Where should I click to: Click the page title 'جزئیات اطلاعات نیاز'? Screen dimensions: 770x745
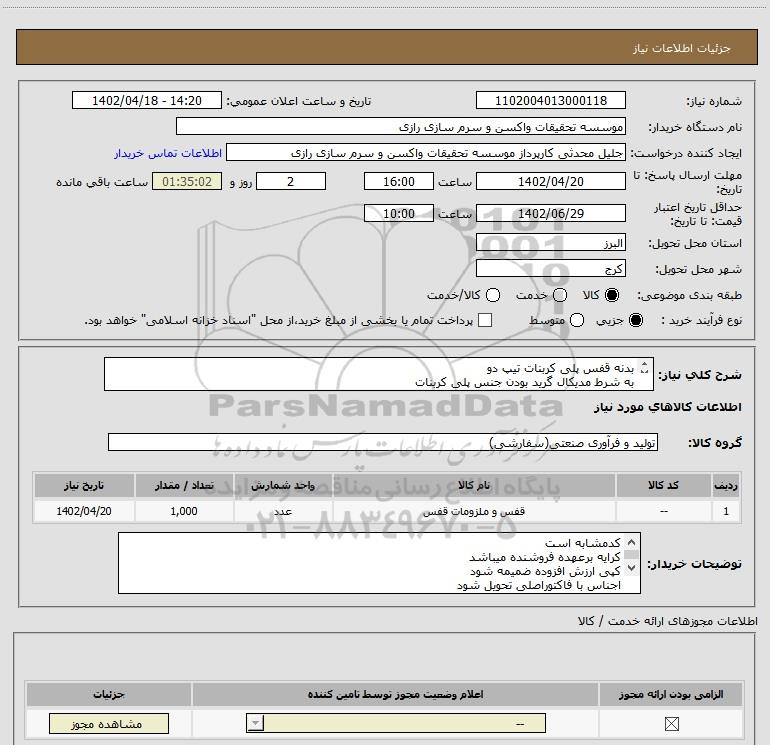pyautogui.click(x=682, y=48)
